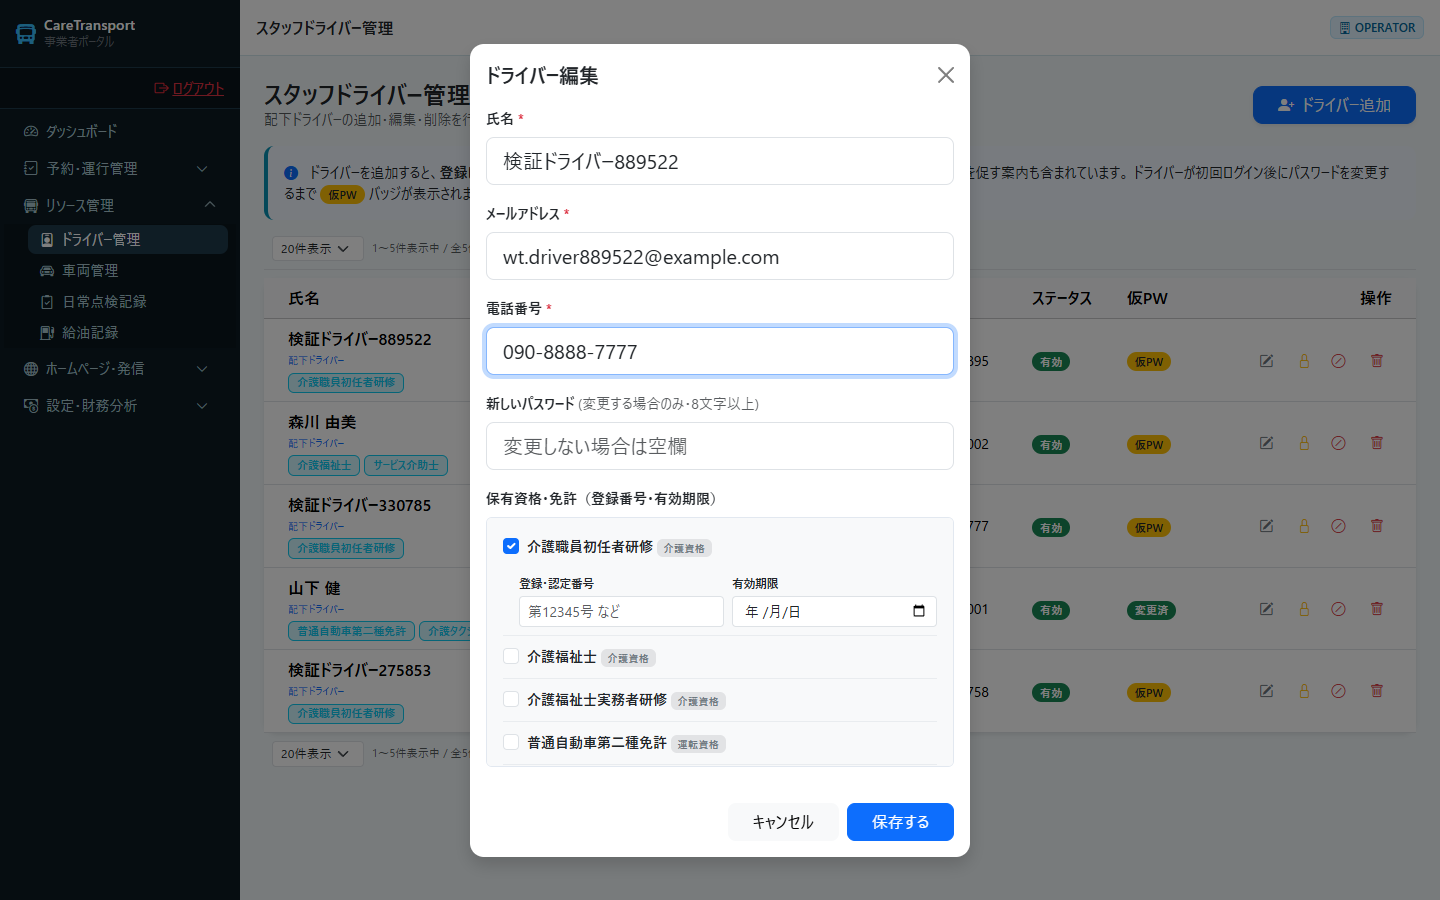Open the 有効期限 date picker calendar icon
Viewport: 1440px width, 900px height.
pos(919,611)
